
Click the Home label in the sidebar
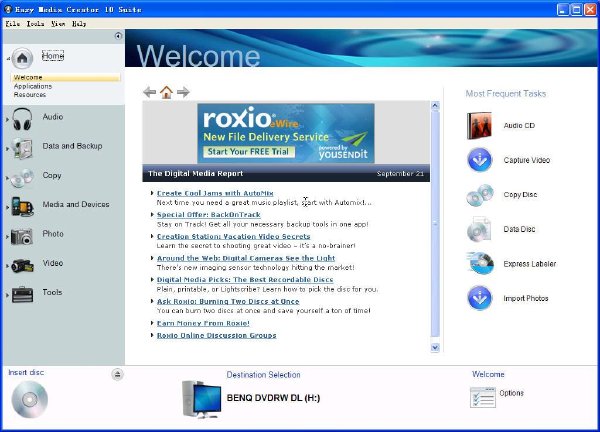coord(53,56)
